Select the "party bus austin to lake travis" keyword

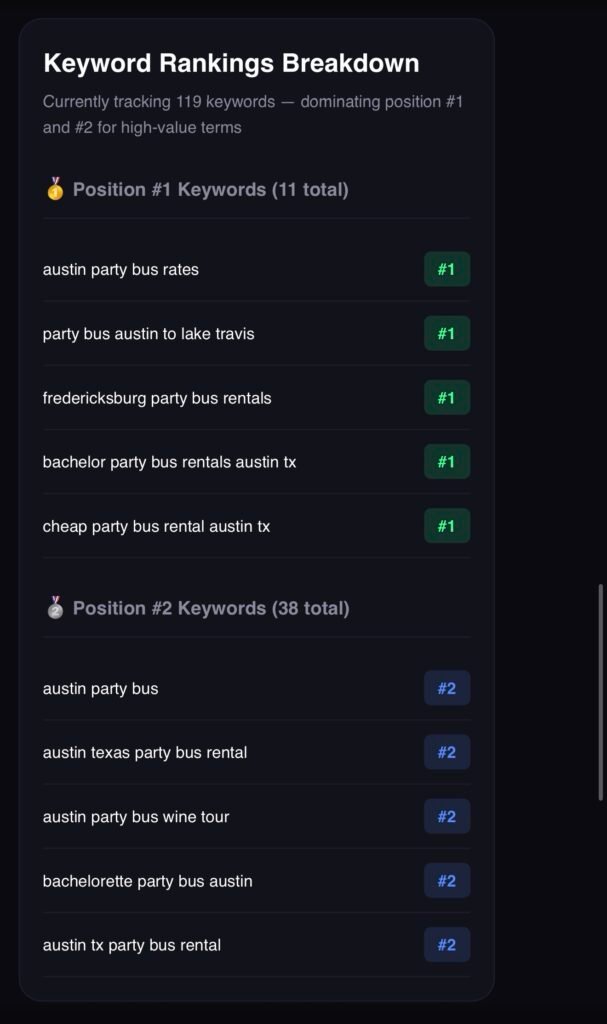coord(149,333)
